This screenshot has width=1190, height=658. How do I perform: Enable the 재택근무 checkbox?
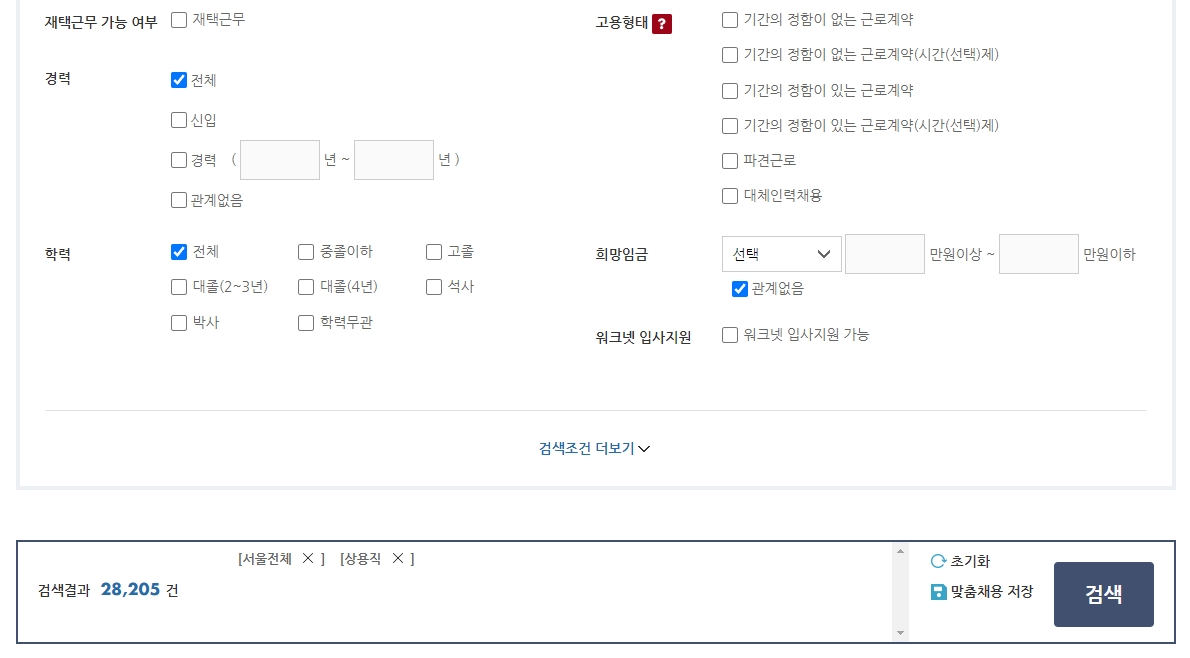[176, 18]
